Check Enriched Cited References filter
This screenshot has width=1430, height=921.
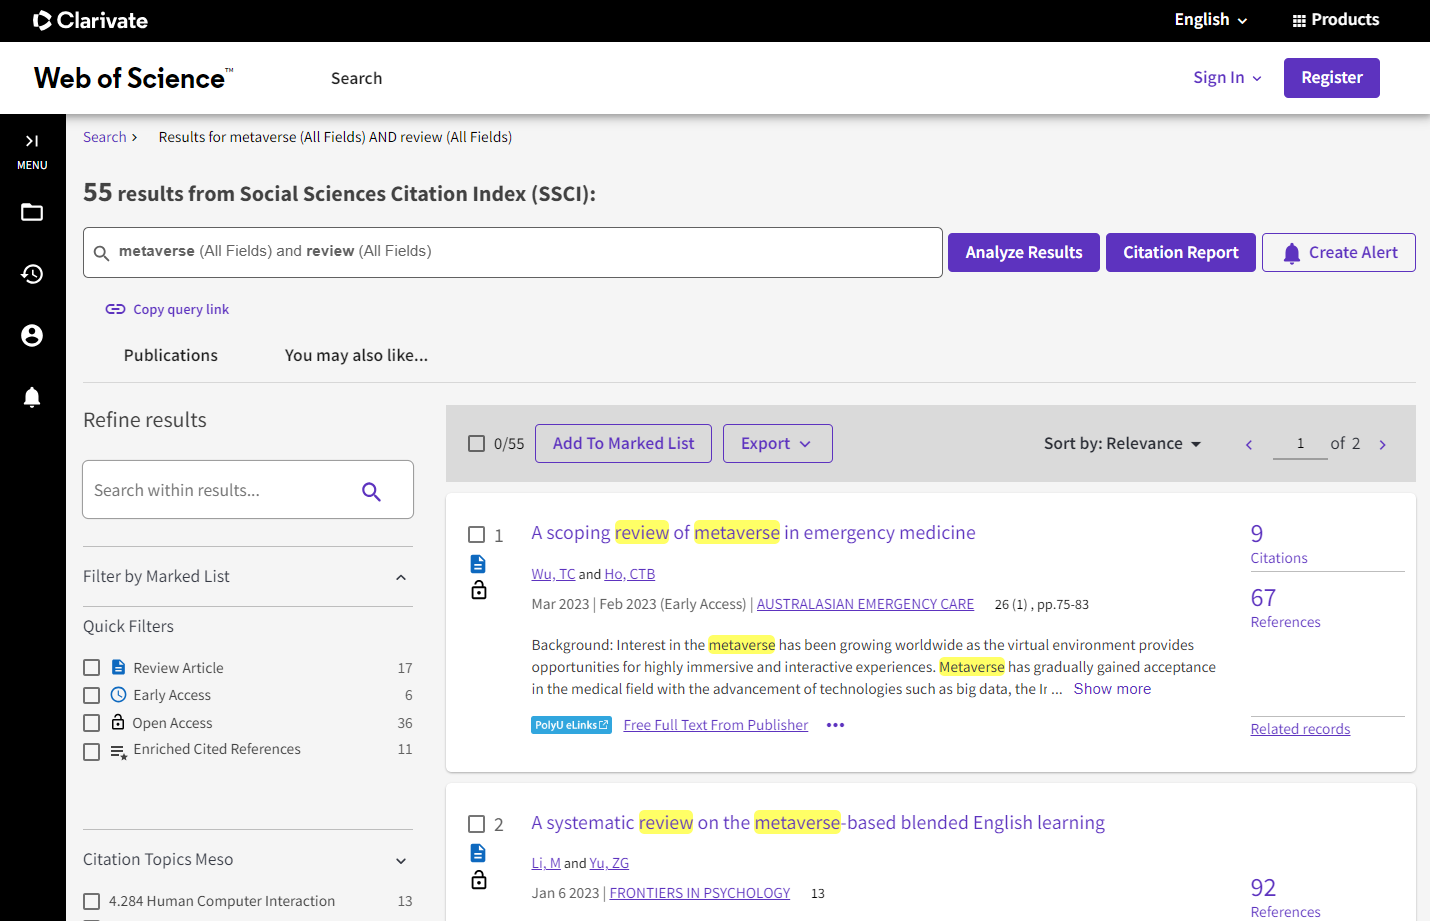pos(92,752)
